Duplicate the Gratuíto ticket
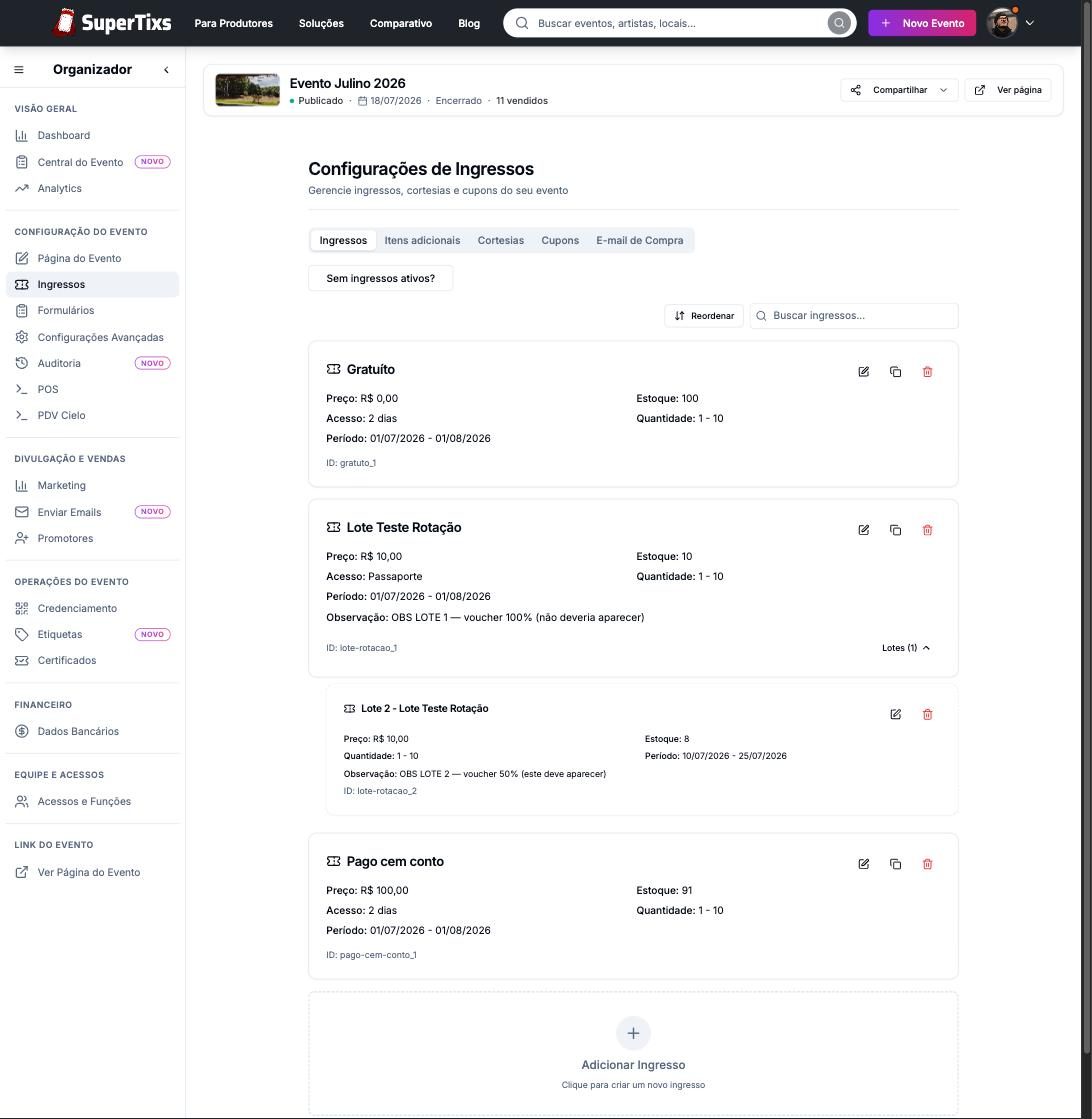The image size is (1092, 1119). [x=896, y=372]
